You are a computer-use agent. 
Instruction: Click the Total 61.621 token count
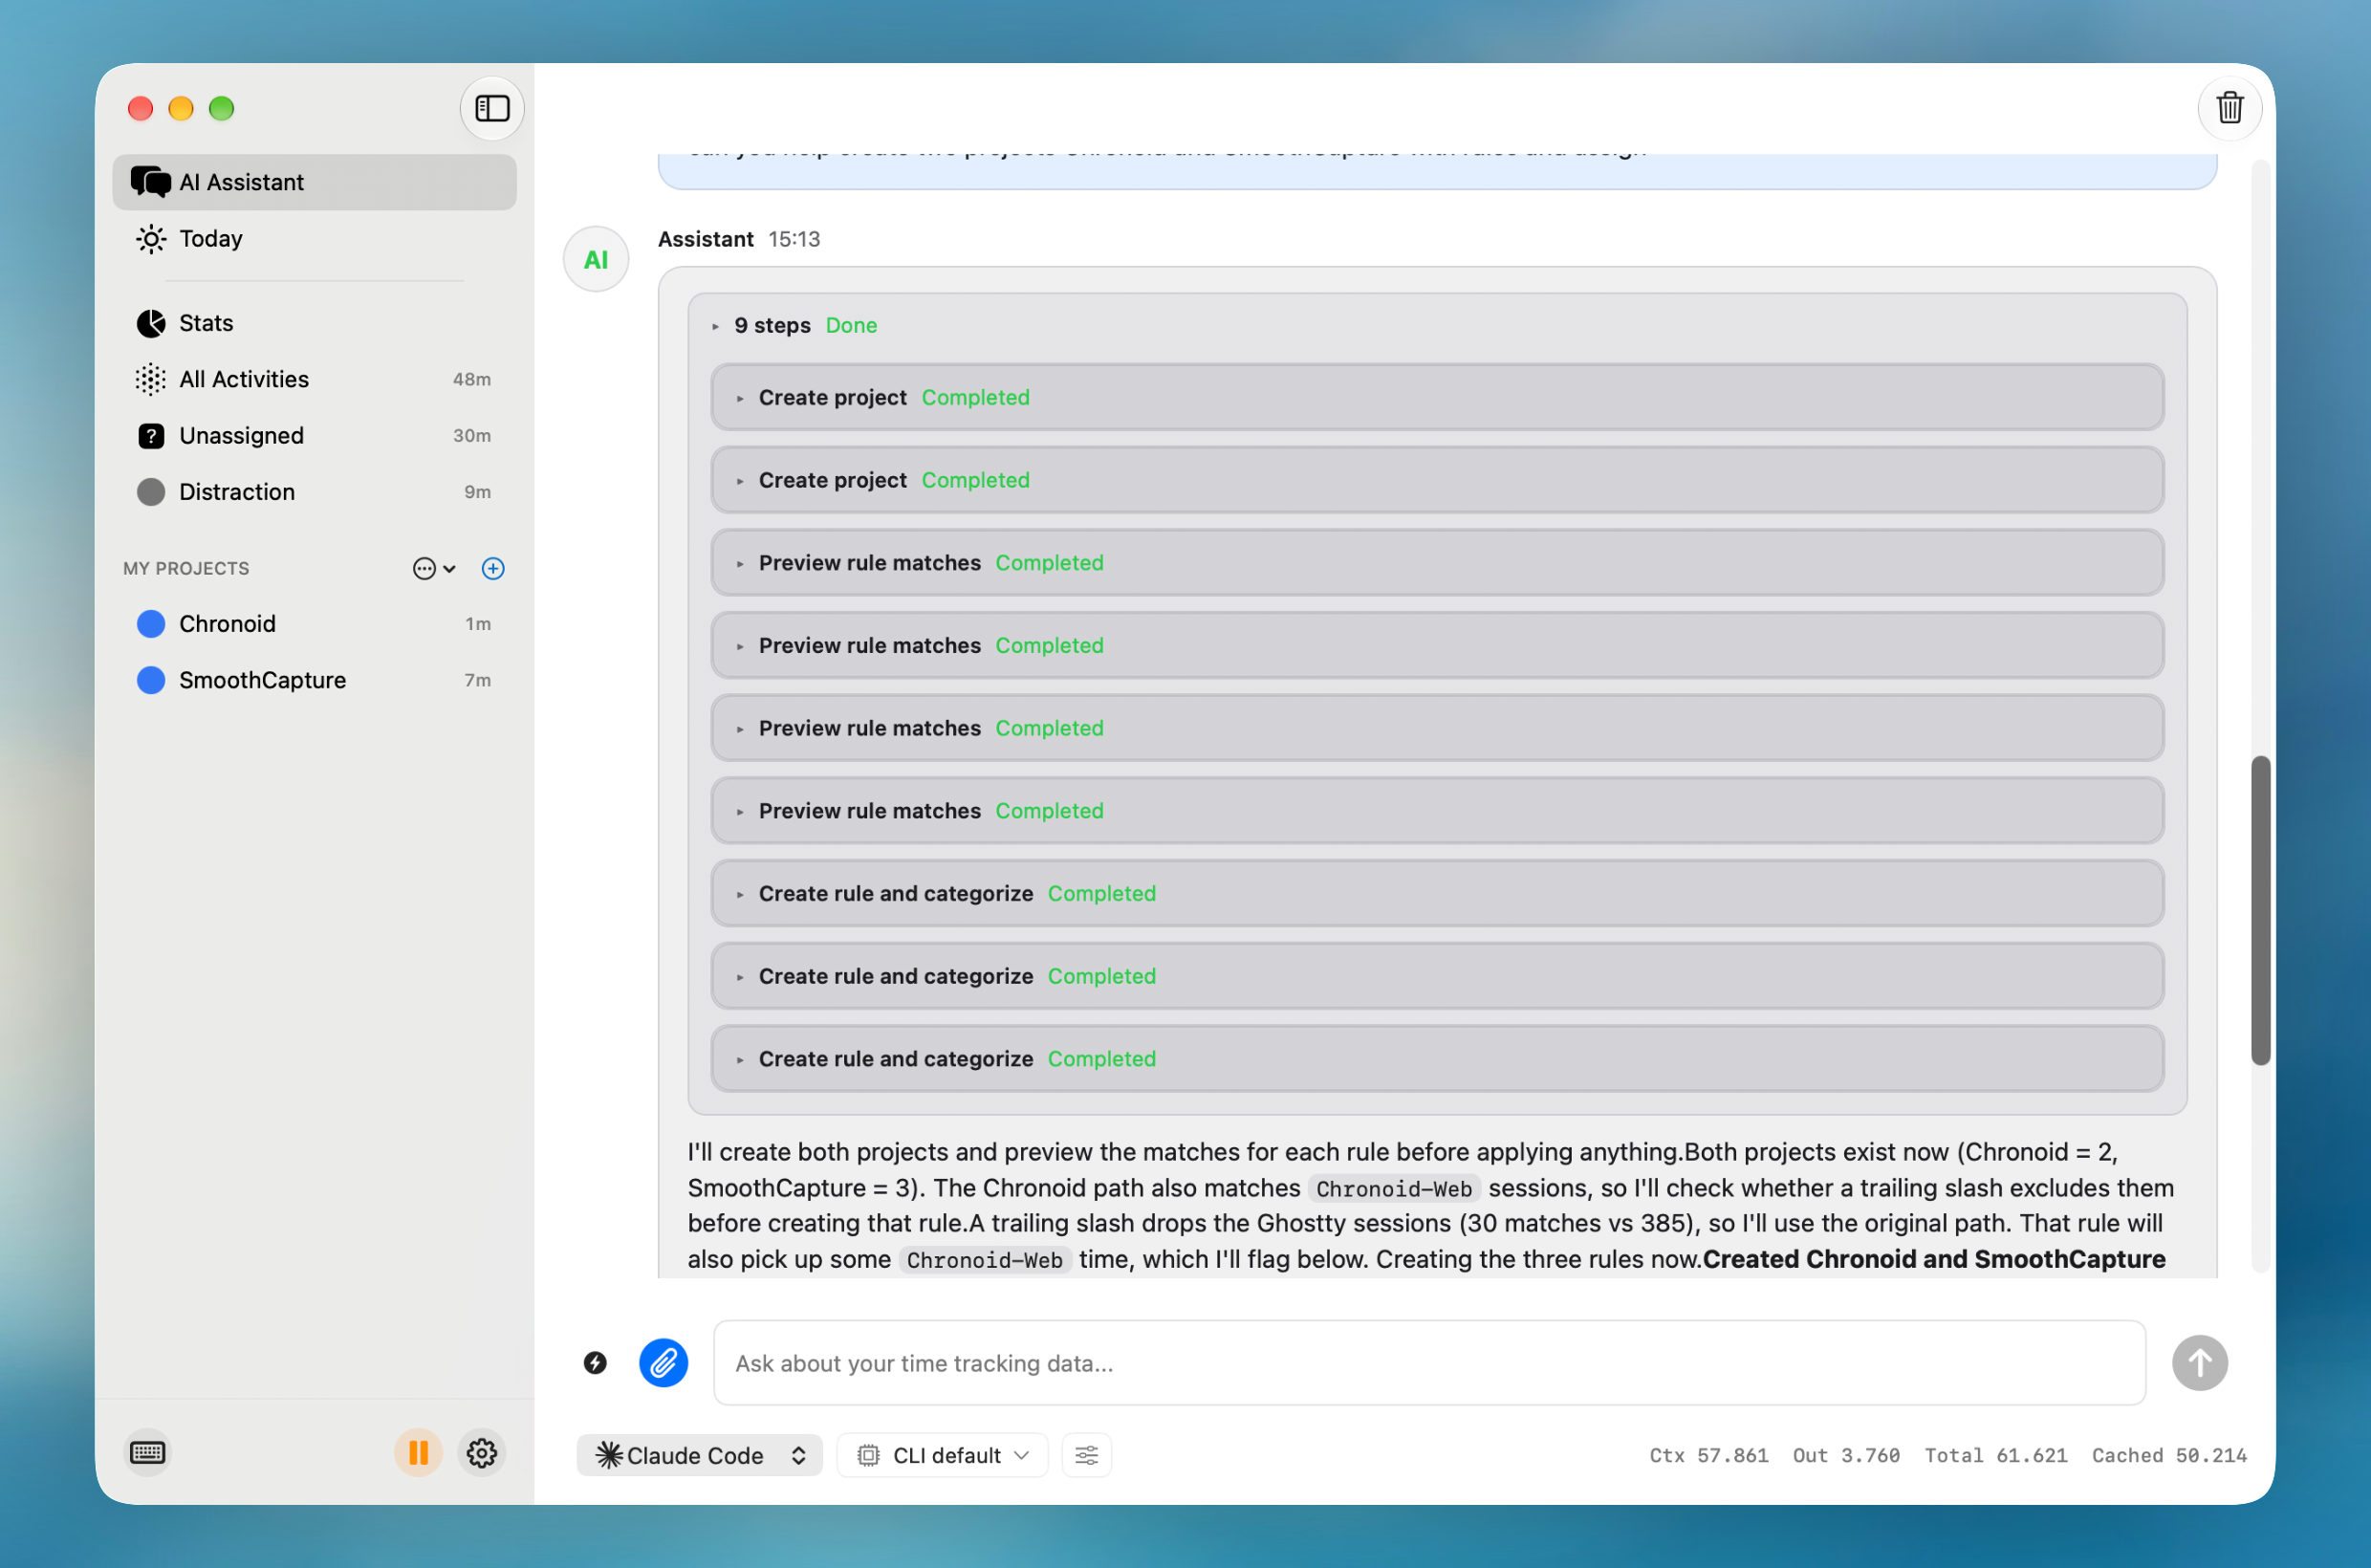pyautogui.click(x=1996, y=1456)
